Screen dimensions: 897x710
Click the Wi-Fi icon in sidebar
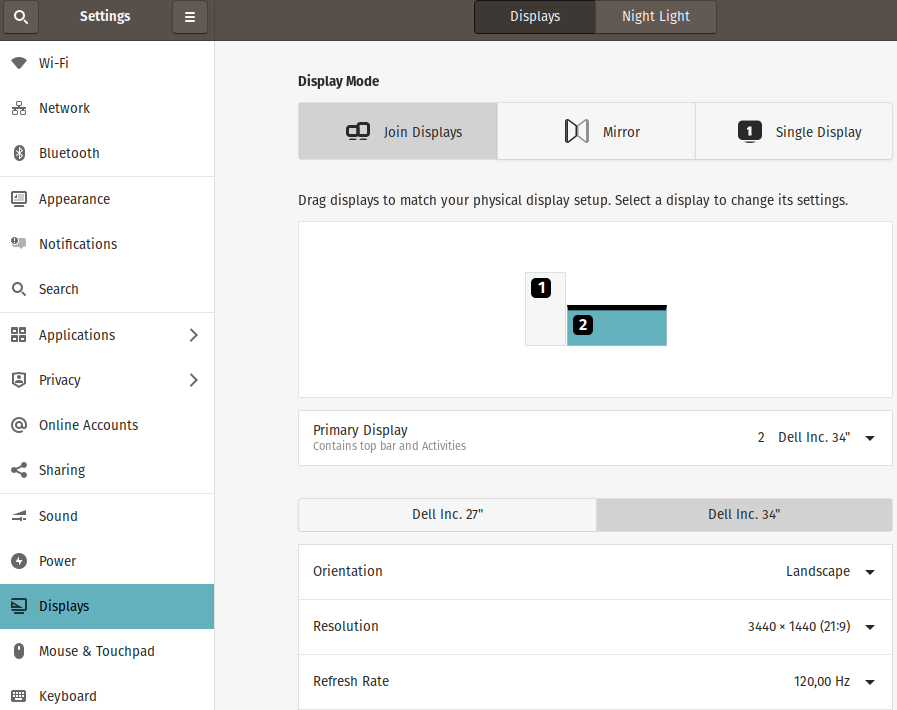(19, 63)
